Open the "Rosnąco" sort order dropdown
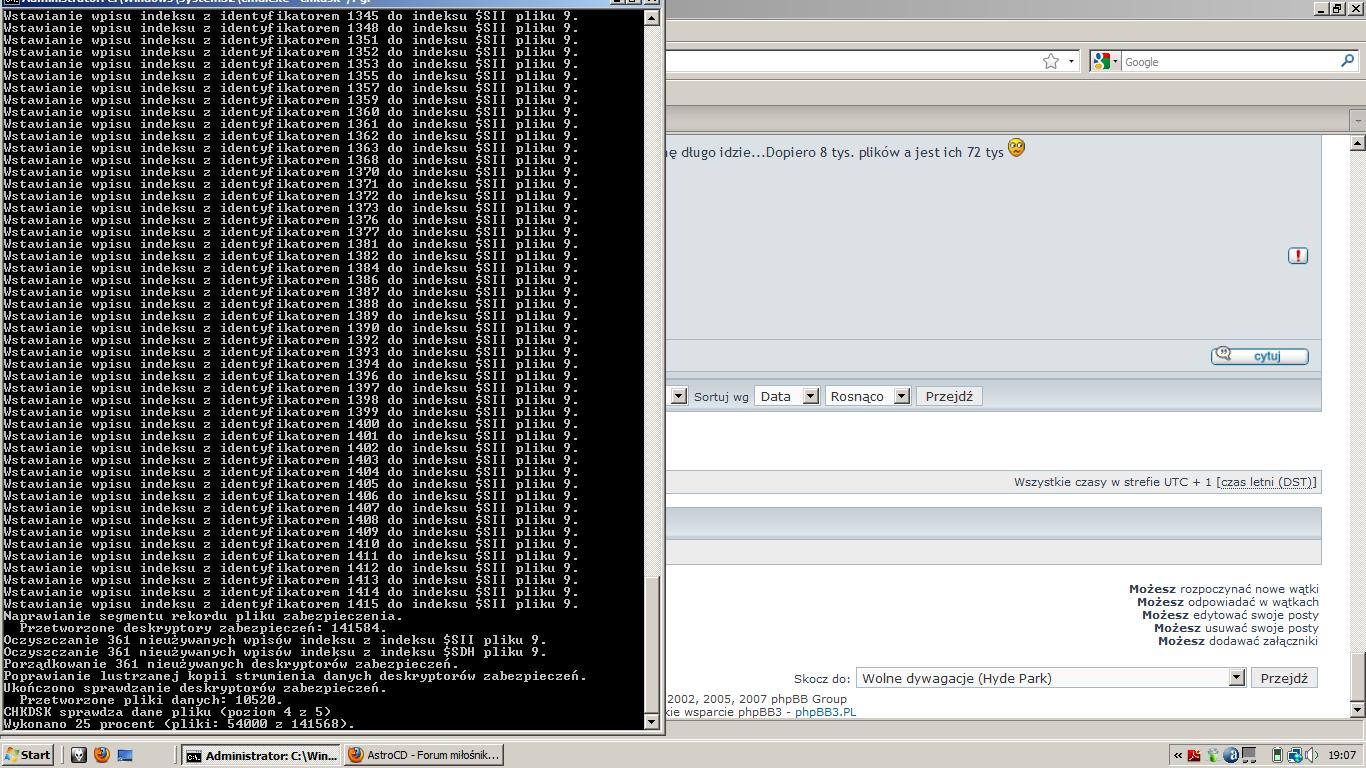1366x768 pixels. tap(867, 396)
